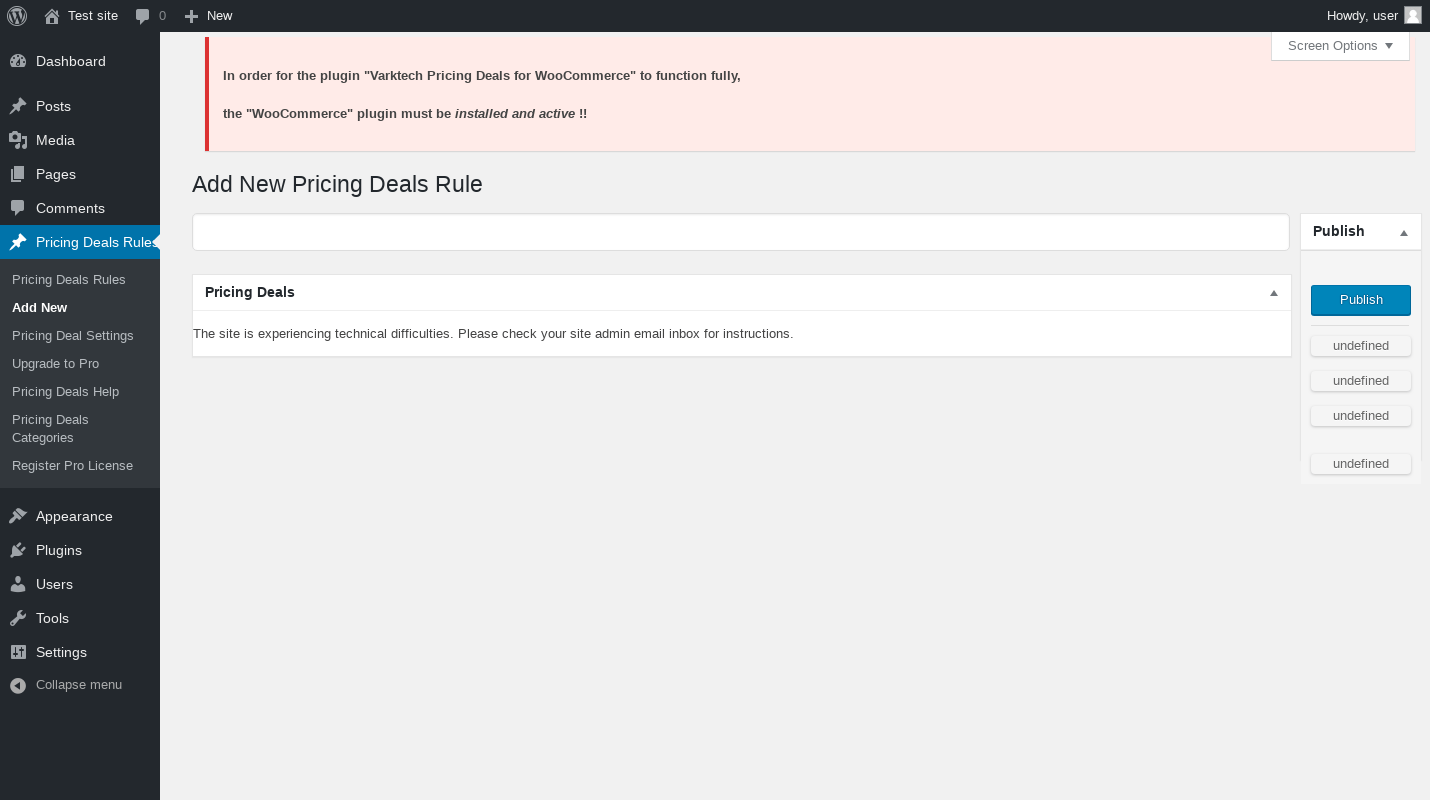Open Plugins menu label

click(59, 550)
